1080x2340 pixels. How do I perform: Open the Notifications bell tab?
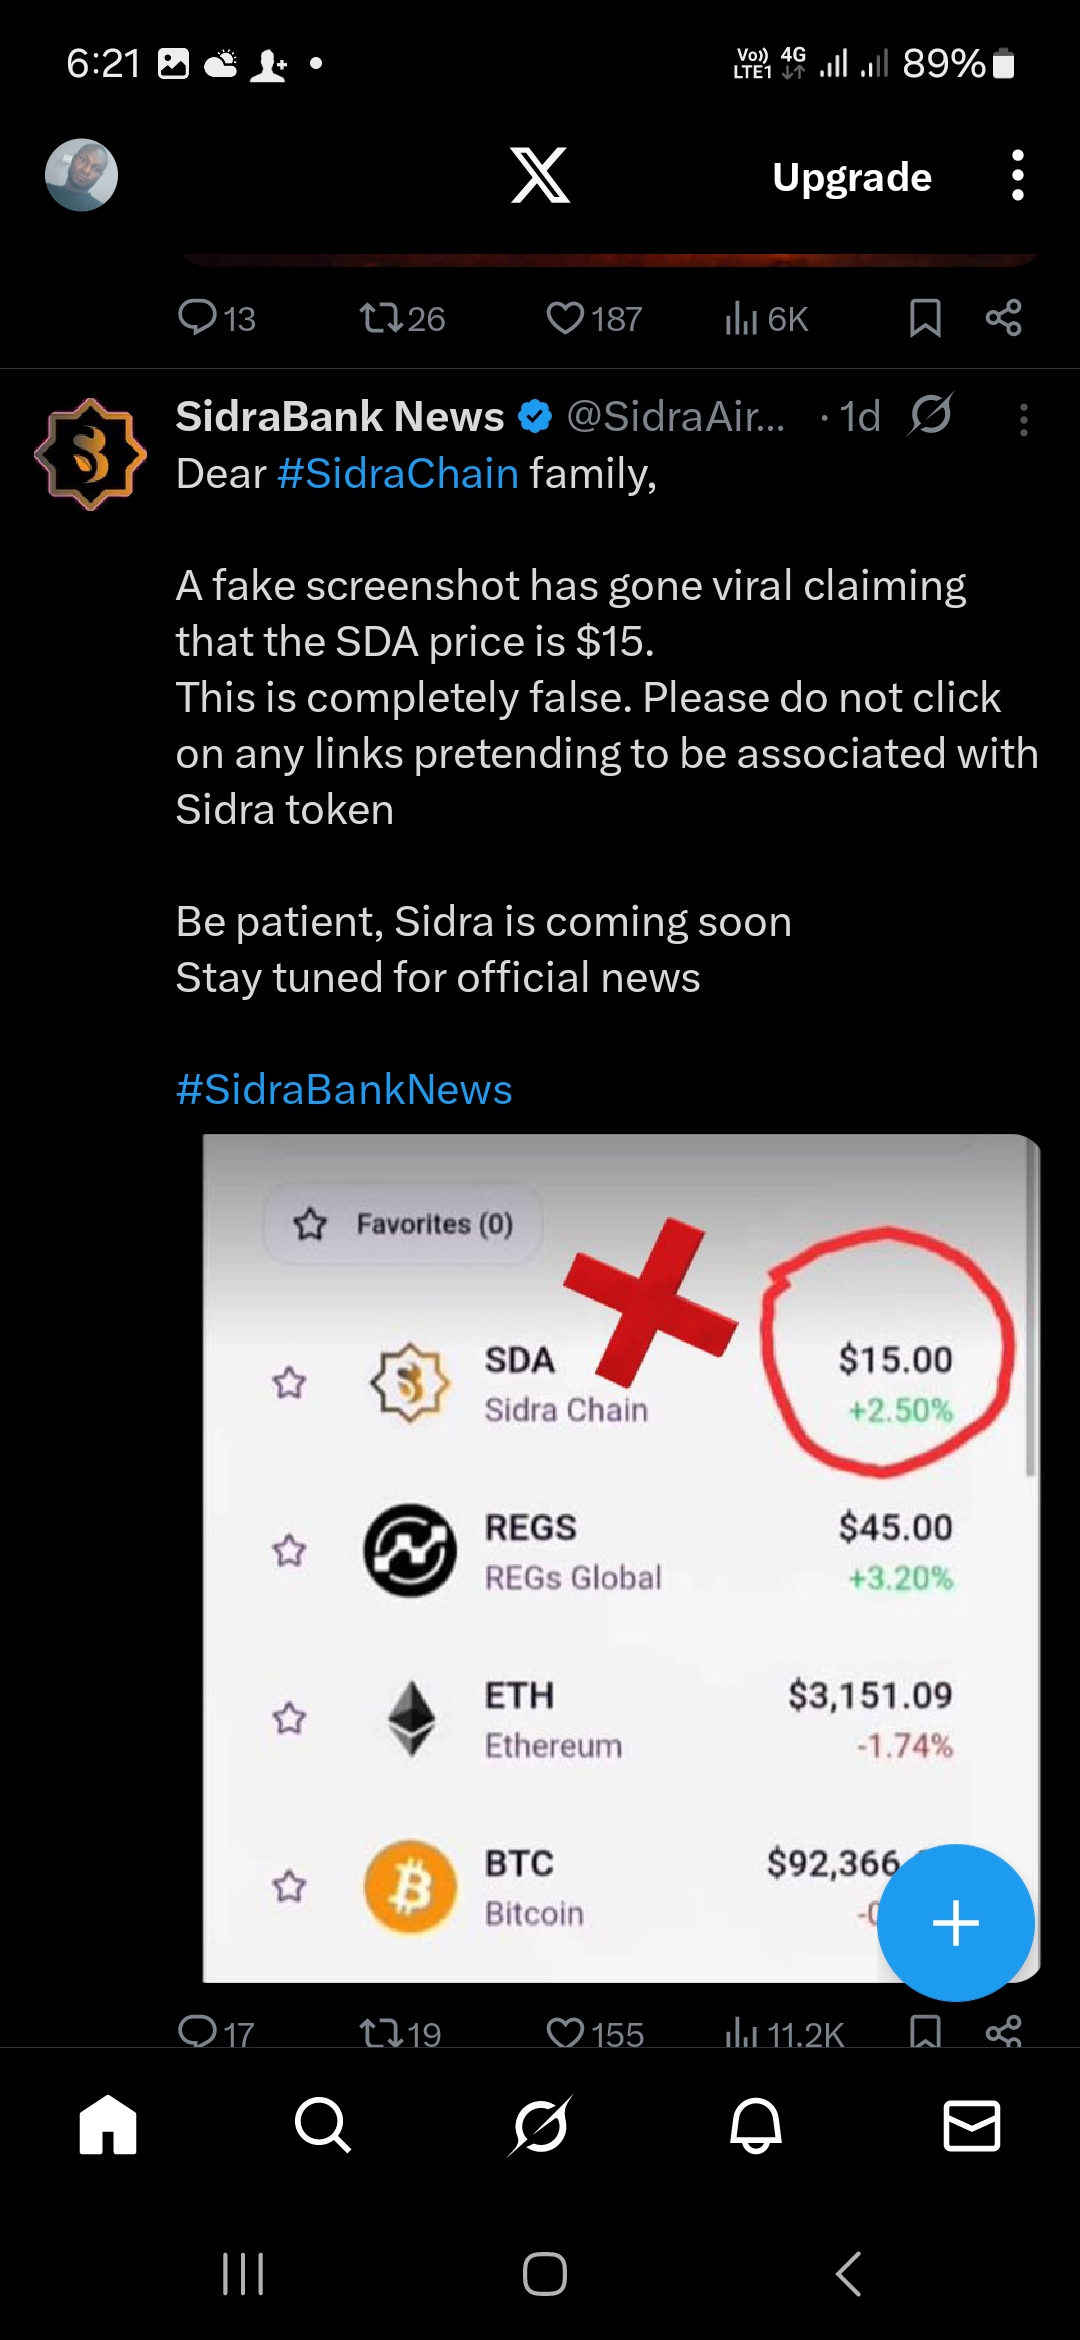[756, 2124]
